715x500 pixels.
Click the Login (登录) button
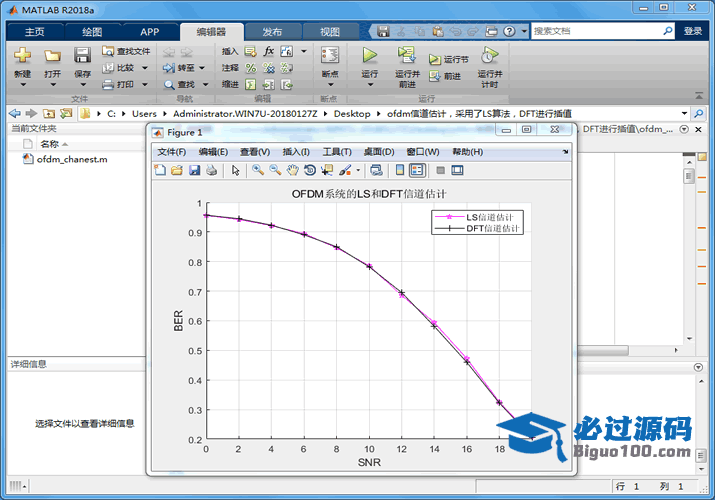tap(693, 31)
